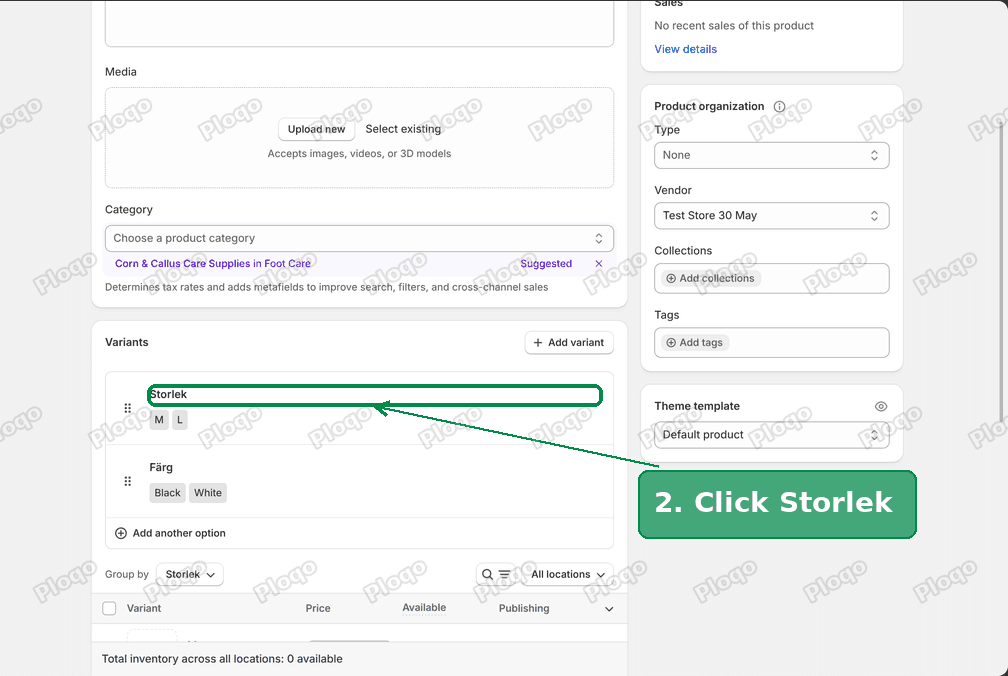The width and height of the screenshot is (1008, 676).
Task: Open the Type dropdown showing None
Action: pyautogui.click(x=771, y=156)
